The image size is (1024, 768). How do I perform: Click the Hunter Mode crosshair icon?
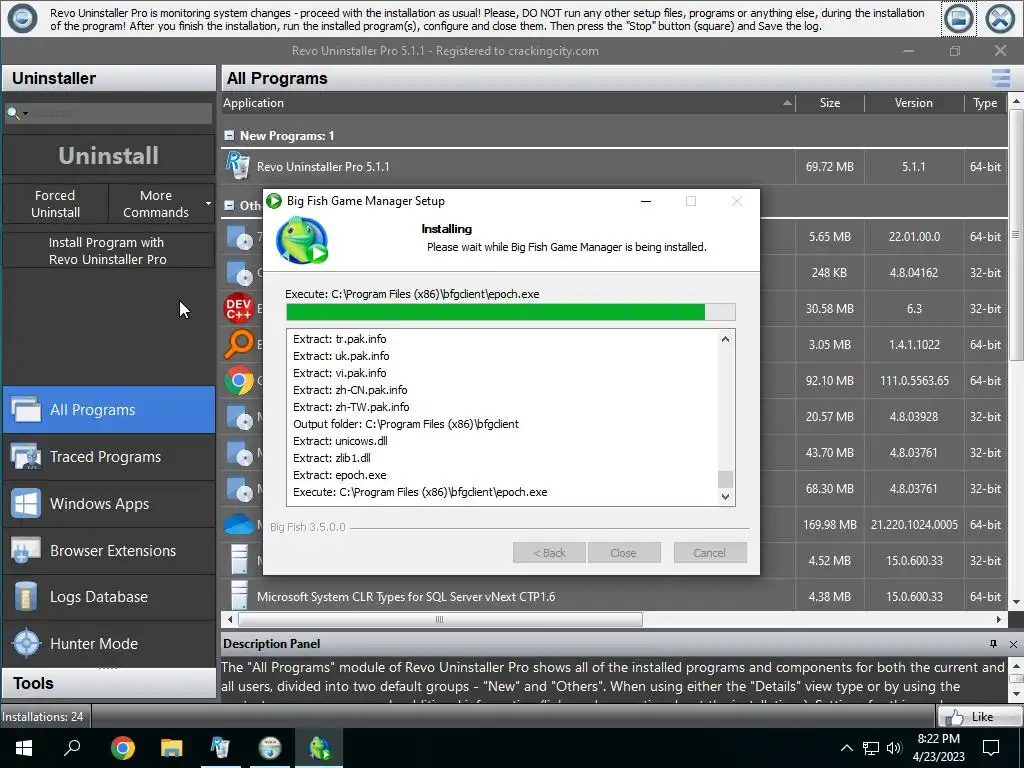point(26,643)
